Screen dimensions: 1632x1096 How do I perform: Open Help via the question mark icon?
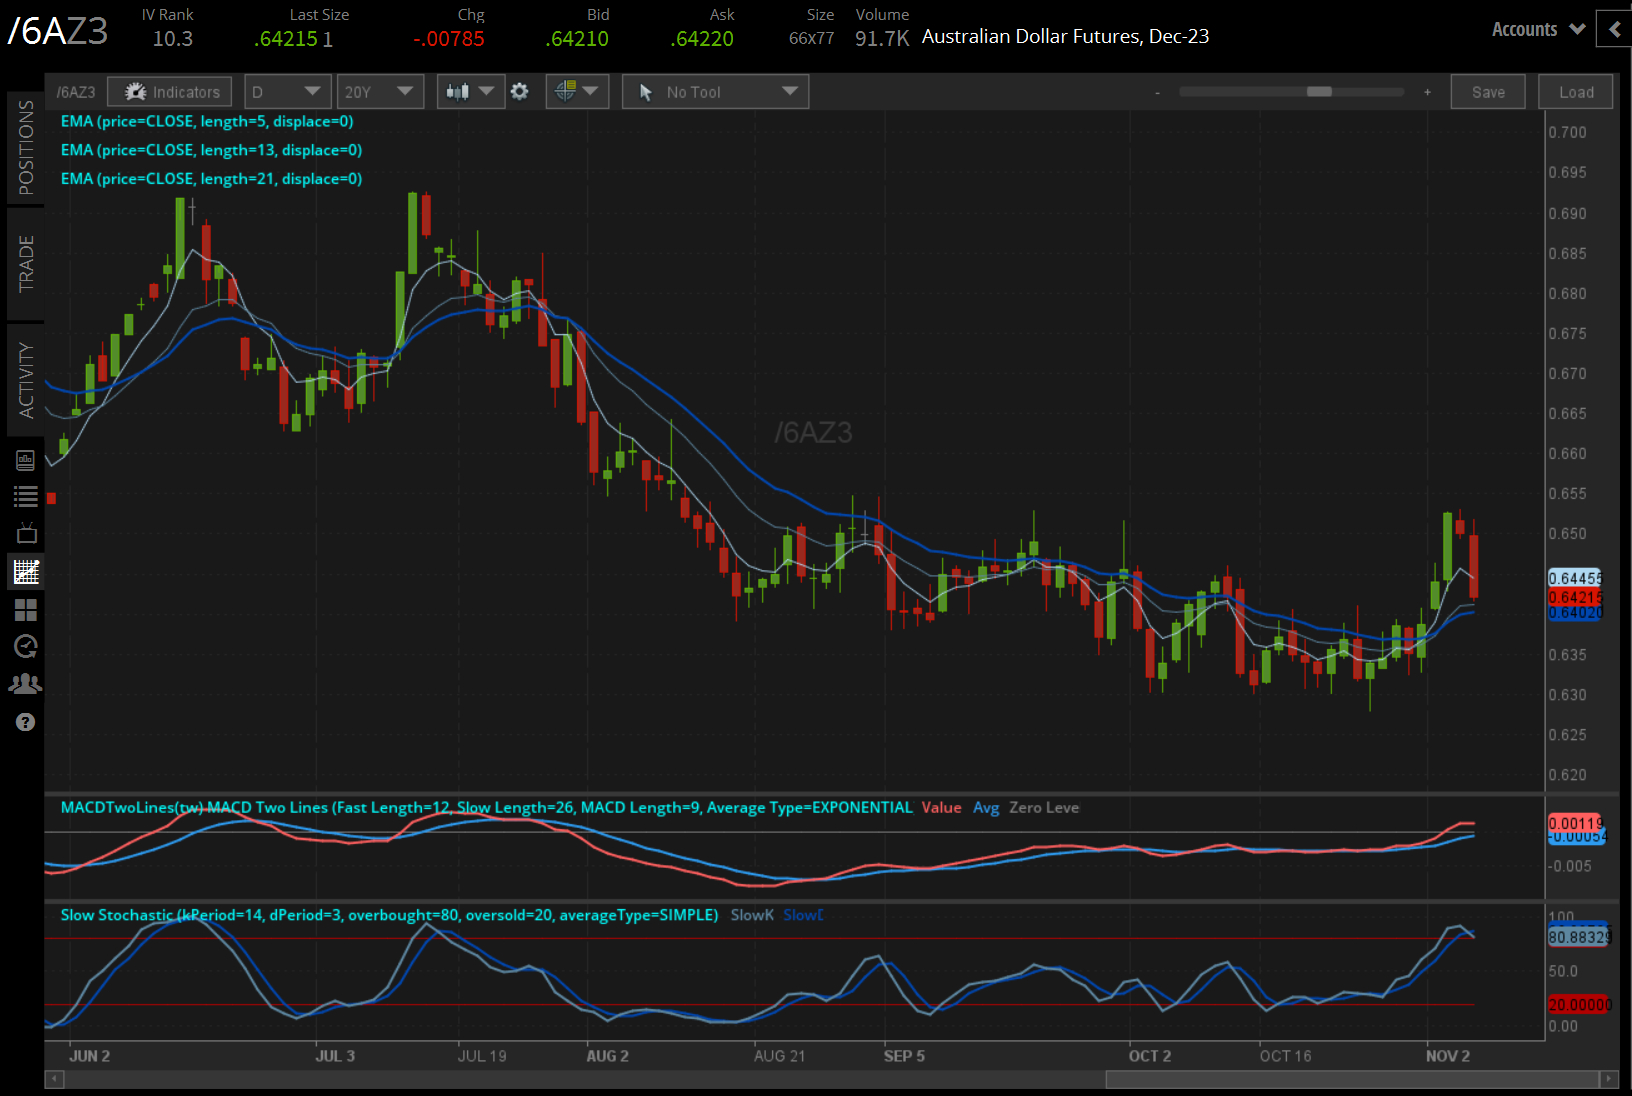point(26,721)
